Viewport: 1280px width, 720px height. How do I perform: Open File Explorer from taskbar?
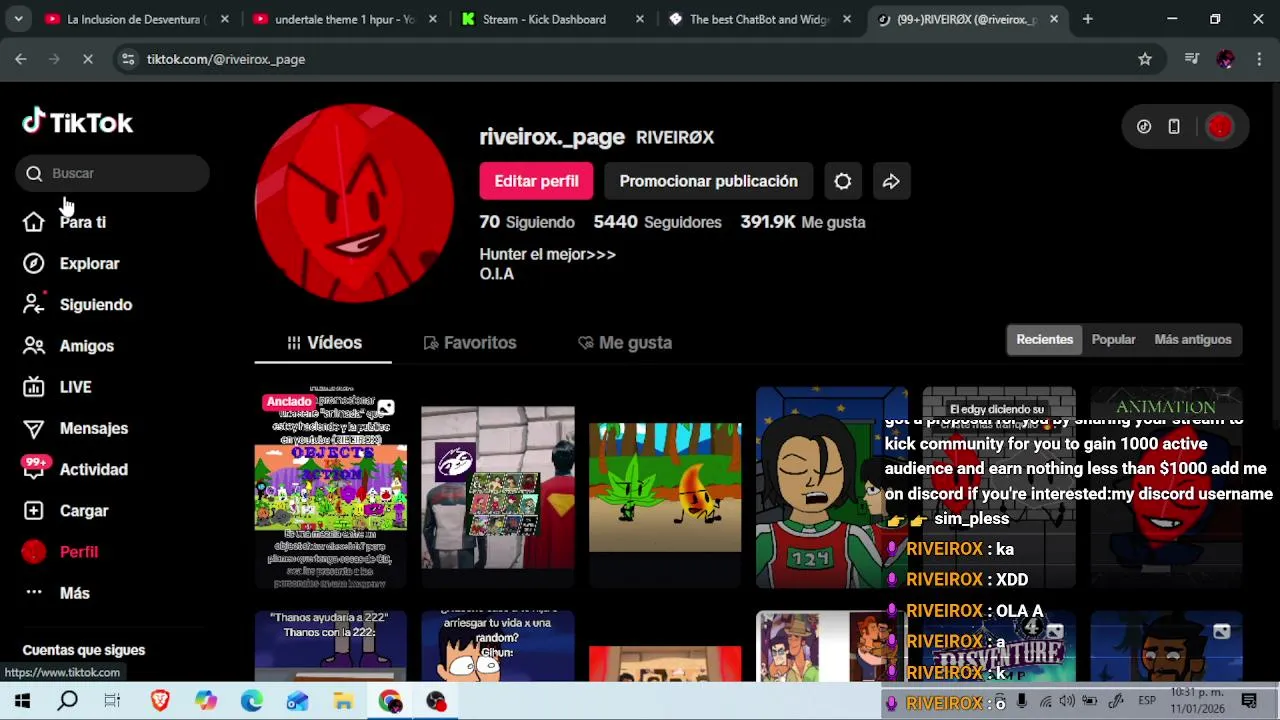(343, 701)
